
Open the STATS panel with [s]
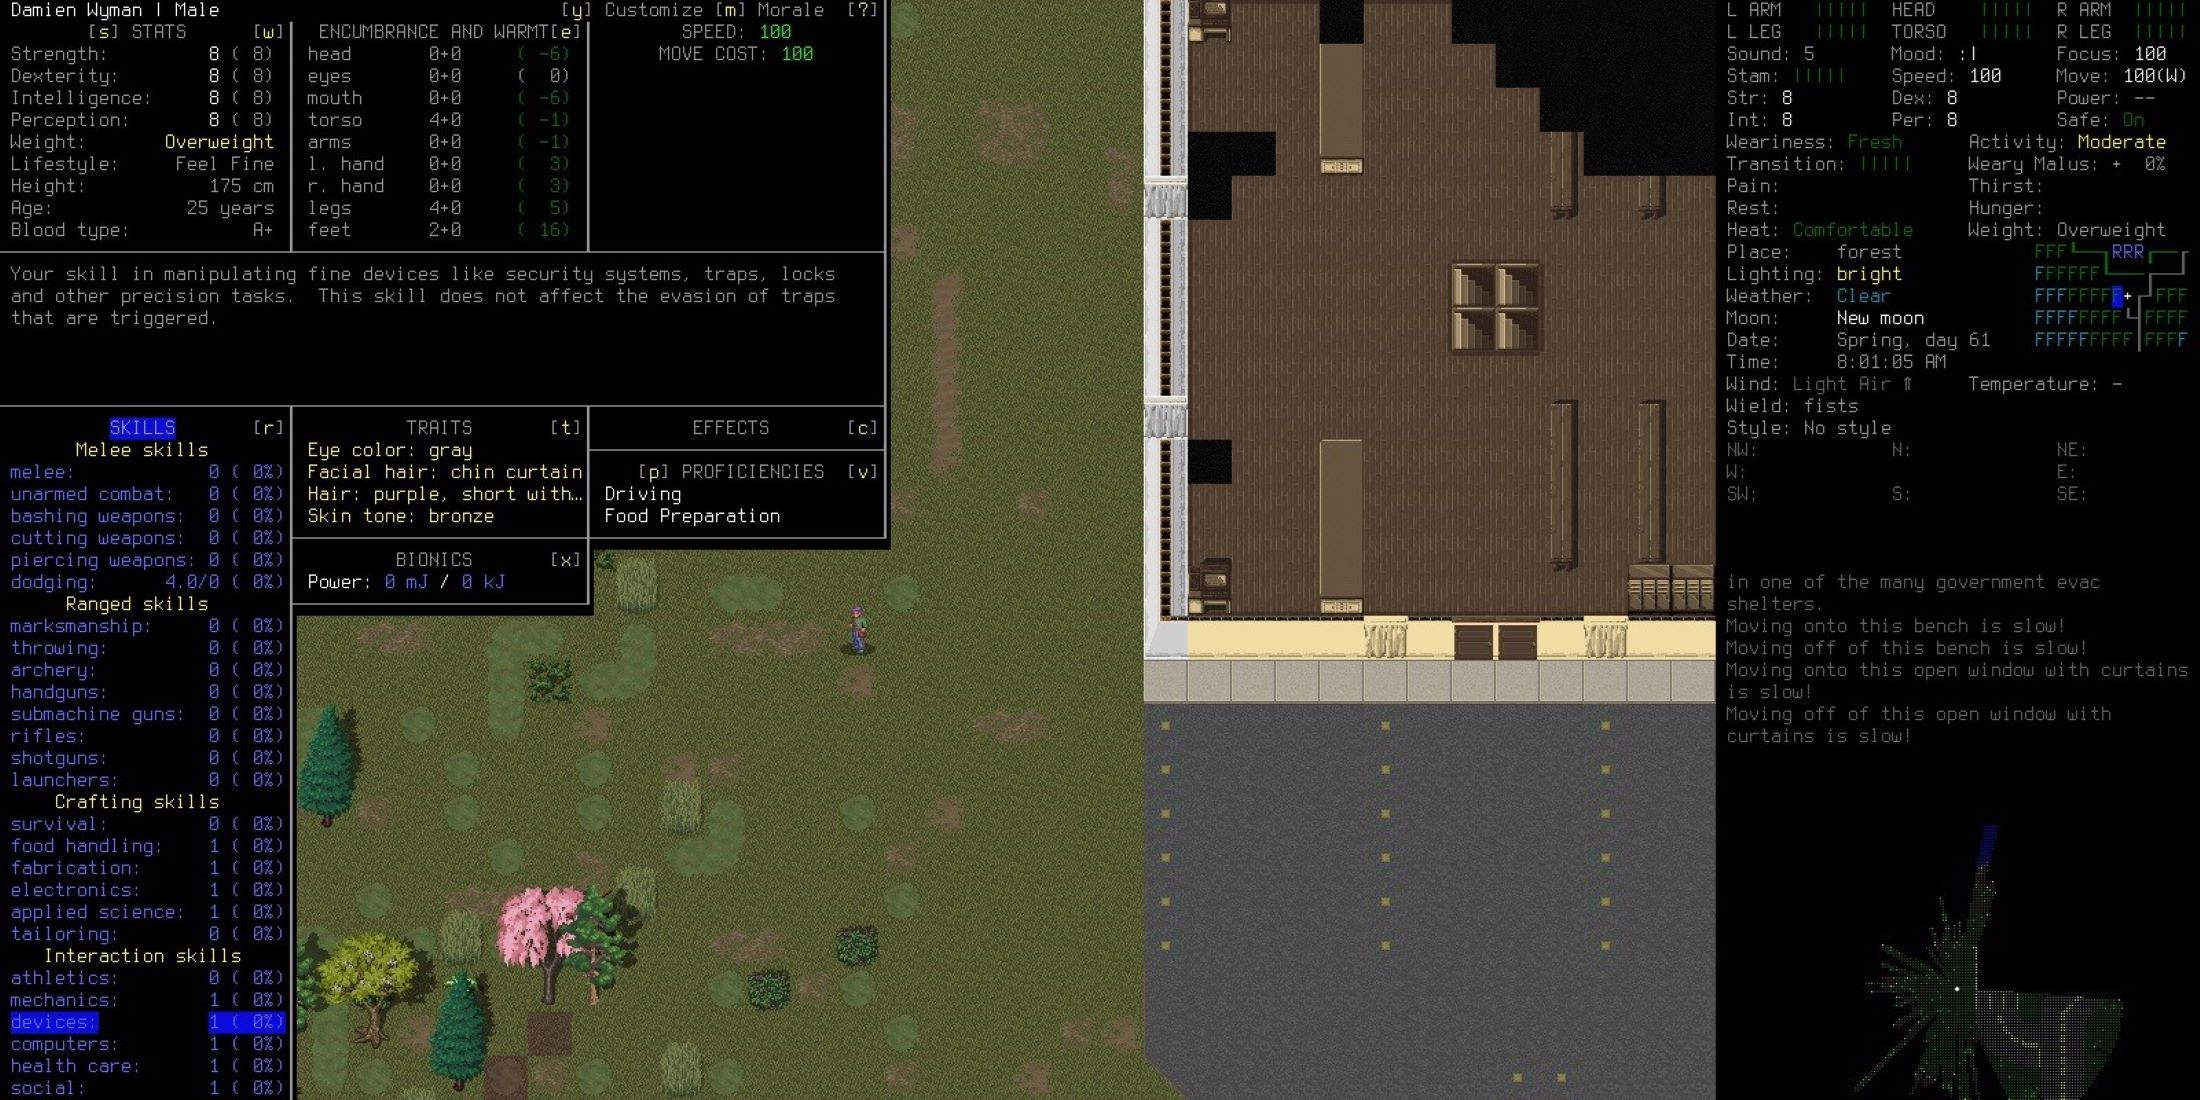tap(140, 31)
